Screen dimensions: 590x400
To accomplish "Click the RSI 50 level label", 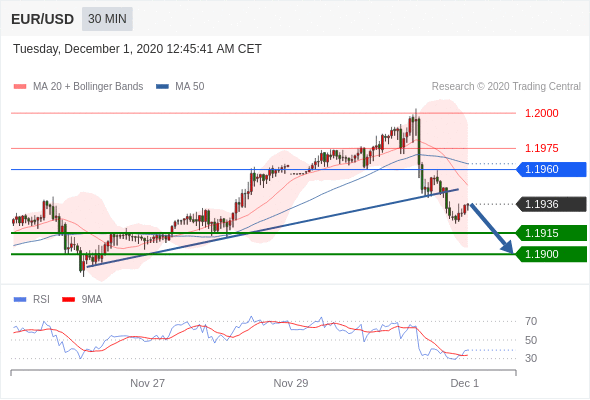I will (531, 340).
